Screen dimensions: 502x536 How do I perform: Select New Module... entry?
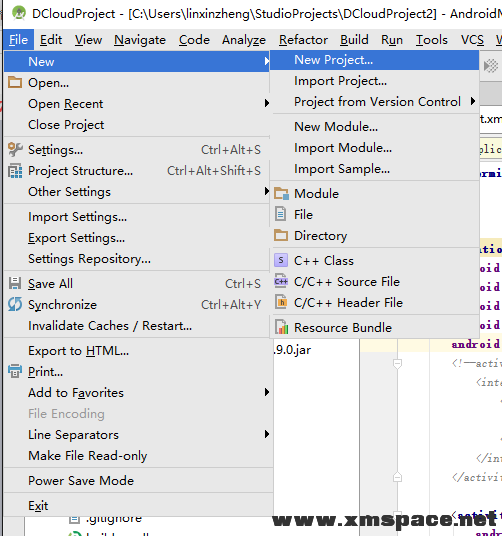(374, 126)
